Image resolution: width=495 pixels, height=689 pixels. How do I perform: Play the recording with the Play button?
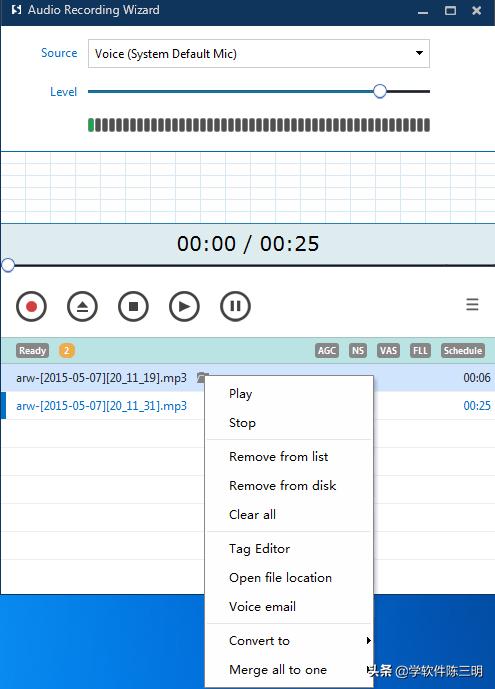click(184, 306)
